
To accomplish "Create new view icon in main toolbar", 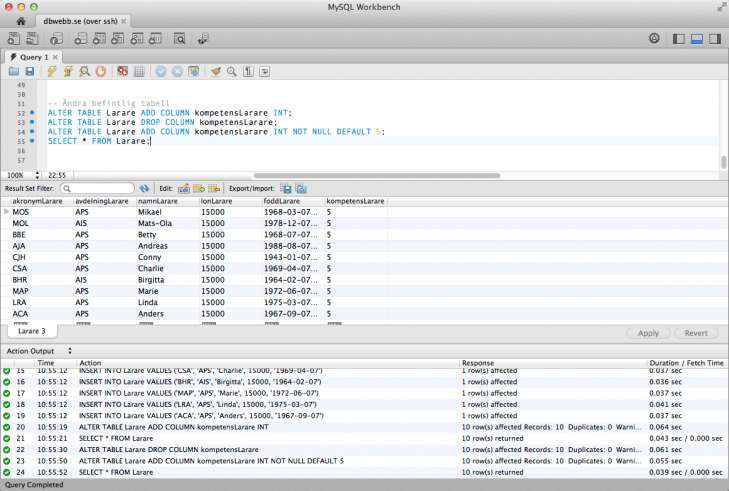I will point(118,39).
